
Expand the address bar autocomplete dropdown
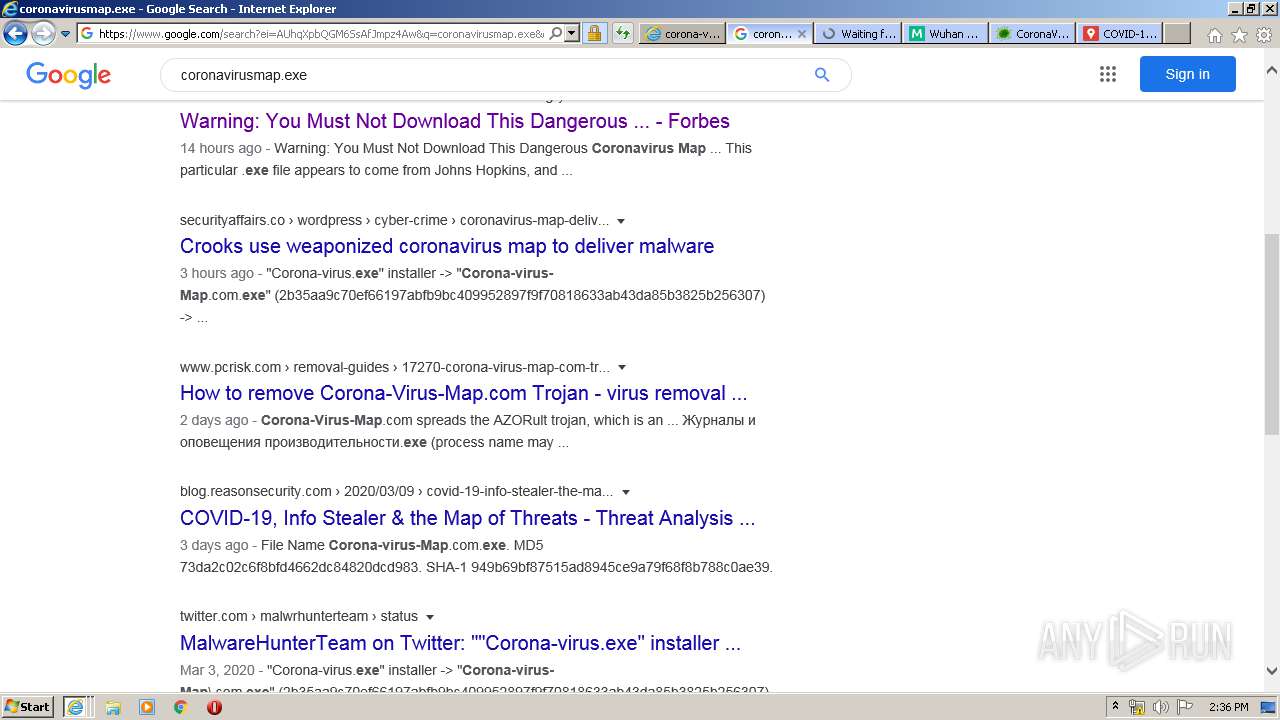[x=572, y=33]
